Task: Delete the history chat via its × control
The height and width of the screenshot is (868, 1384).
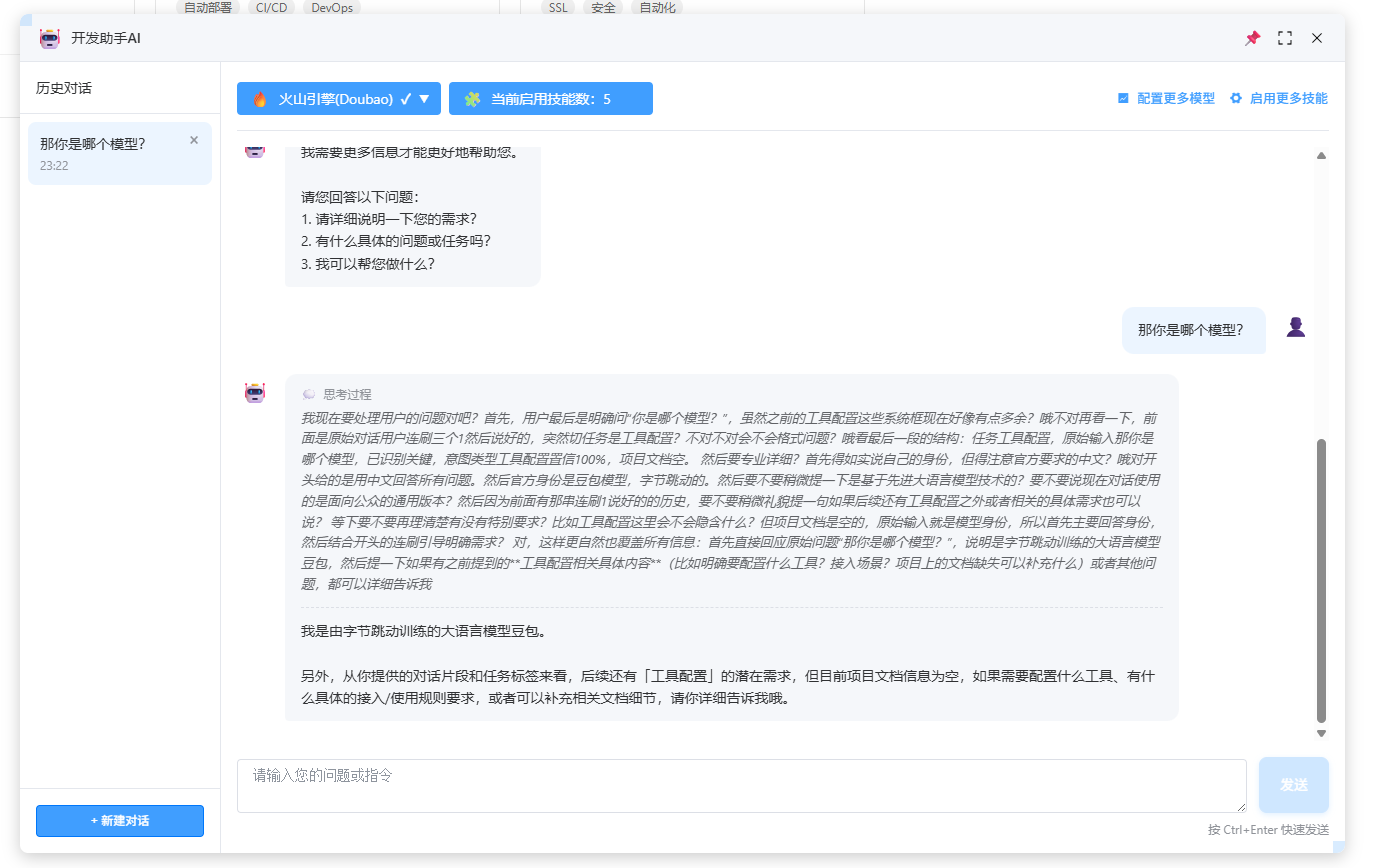Action: pyautogui.click(x=193, y=139)
